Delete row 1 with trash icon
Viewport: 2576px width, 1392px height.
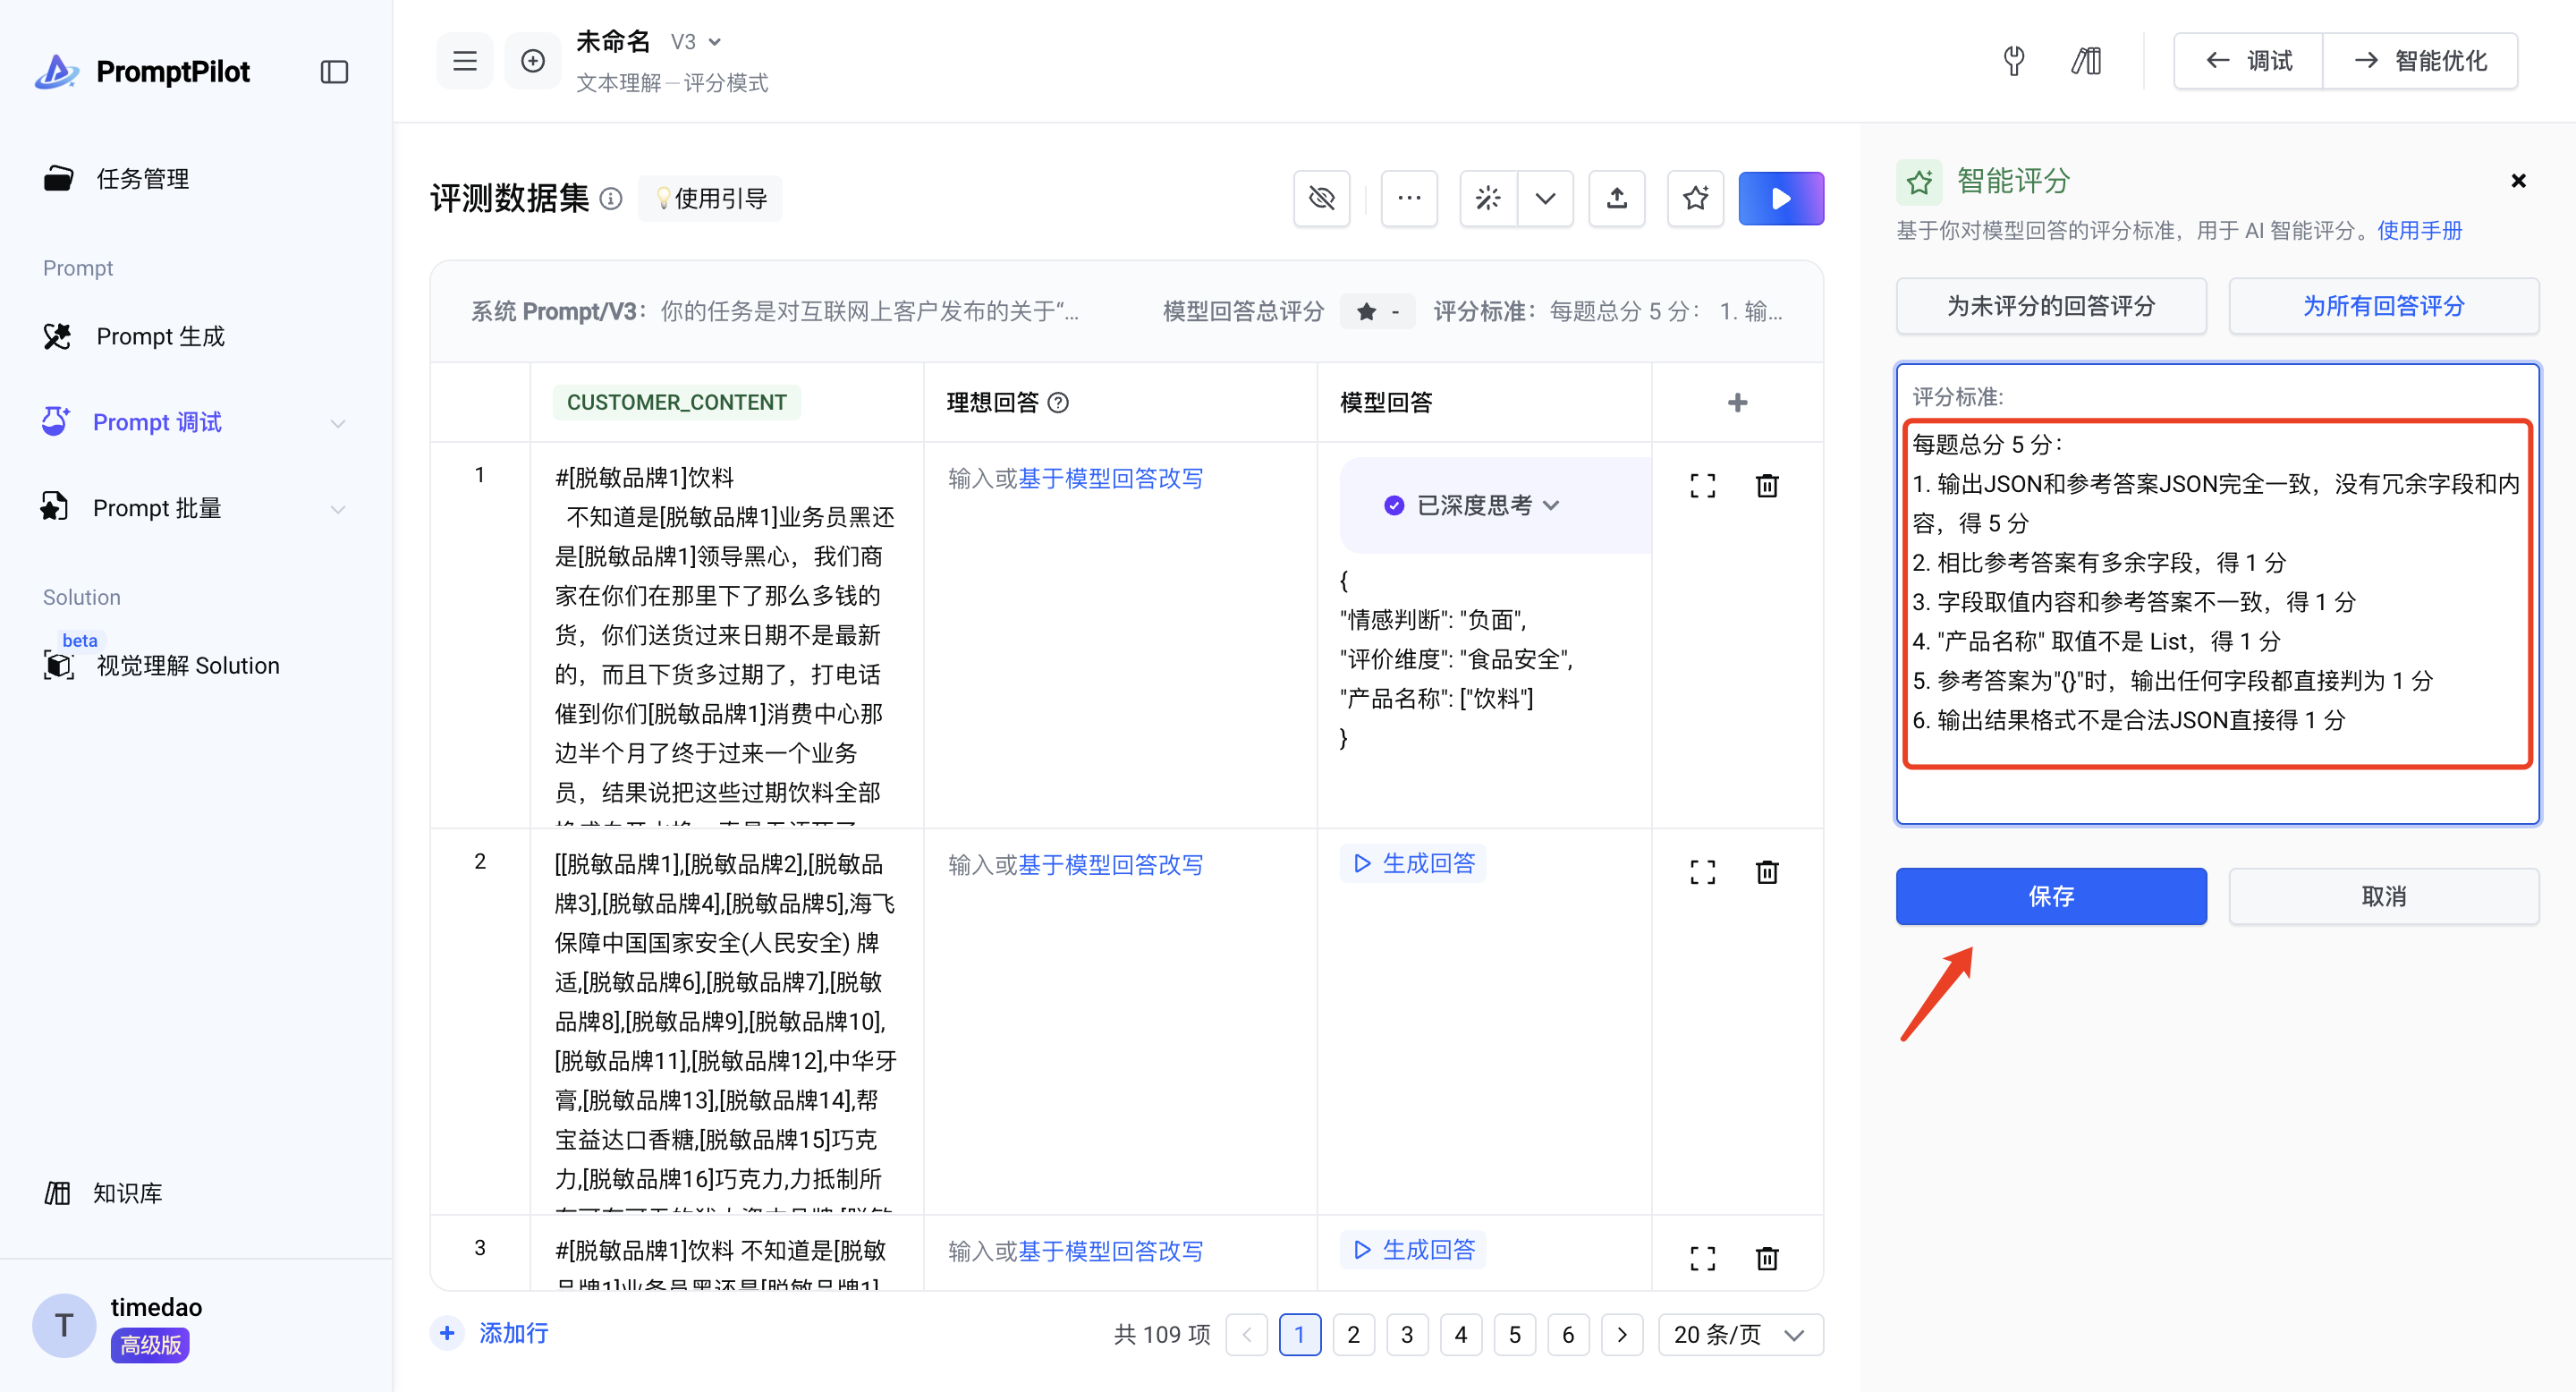point(1767,486)
